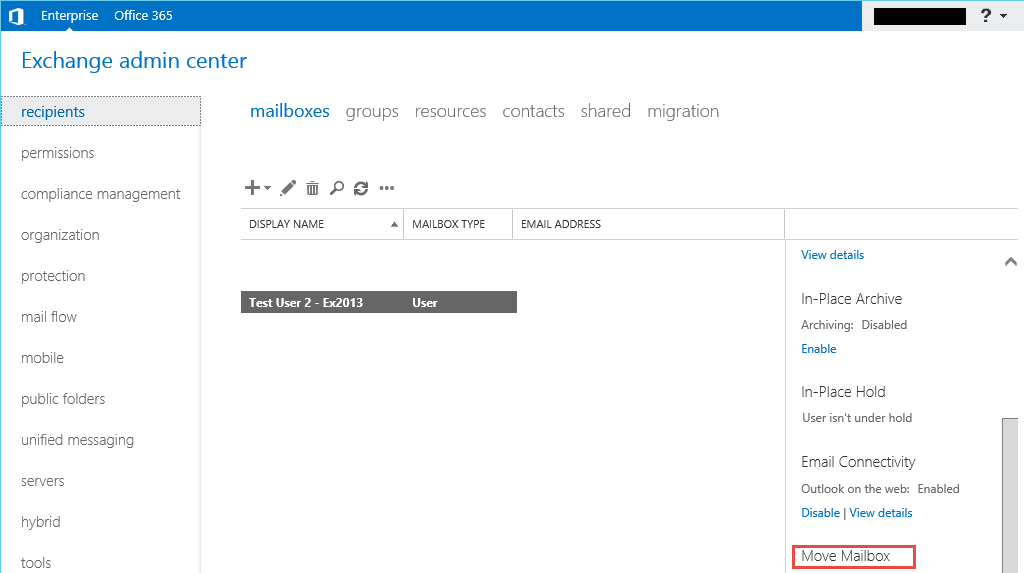
Task: Go to compliance management section
Action: point(101,194)
